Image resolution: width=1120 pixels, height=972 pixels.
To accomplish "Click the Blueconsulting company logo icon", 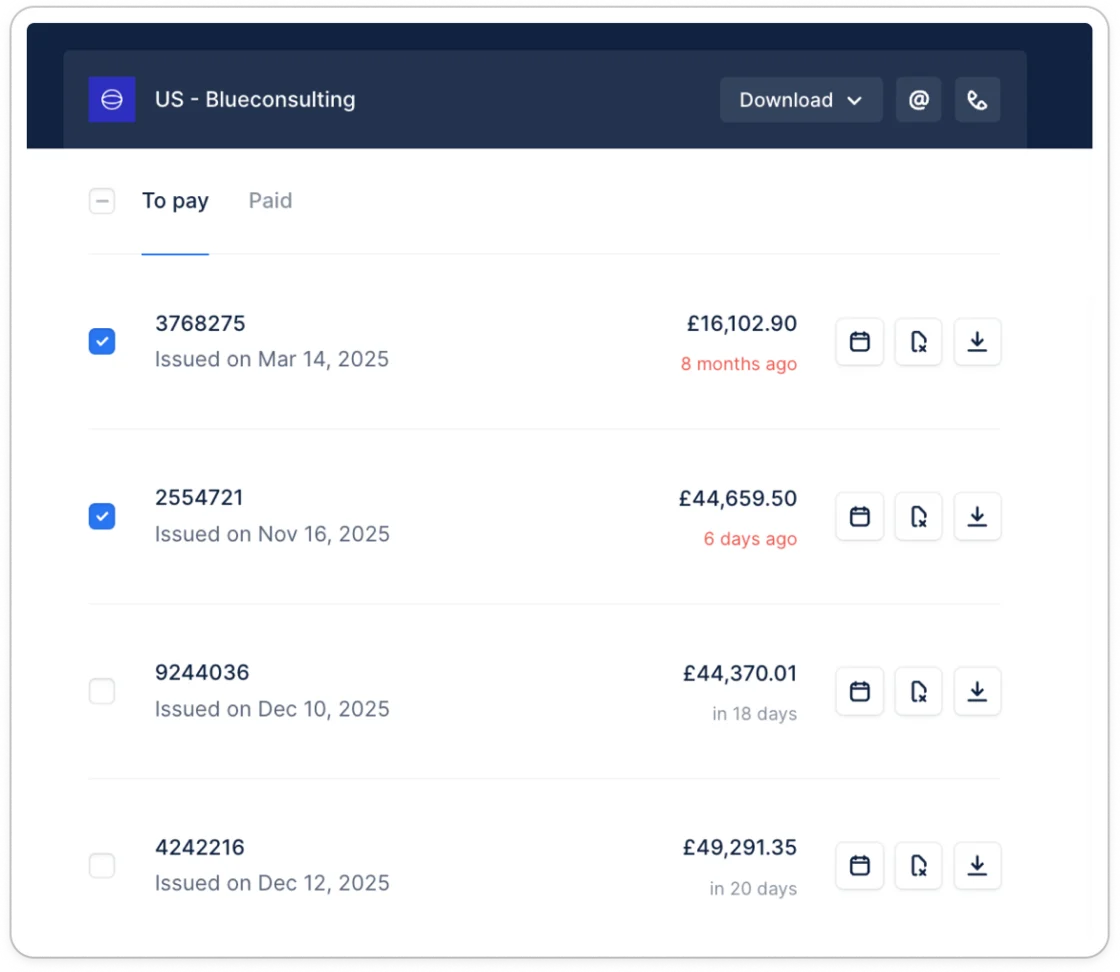I will 111,99.
